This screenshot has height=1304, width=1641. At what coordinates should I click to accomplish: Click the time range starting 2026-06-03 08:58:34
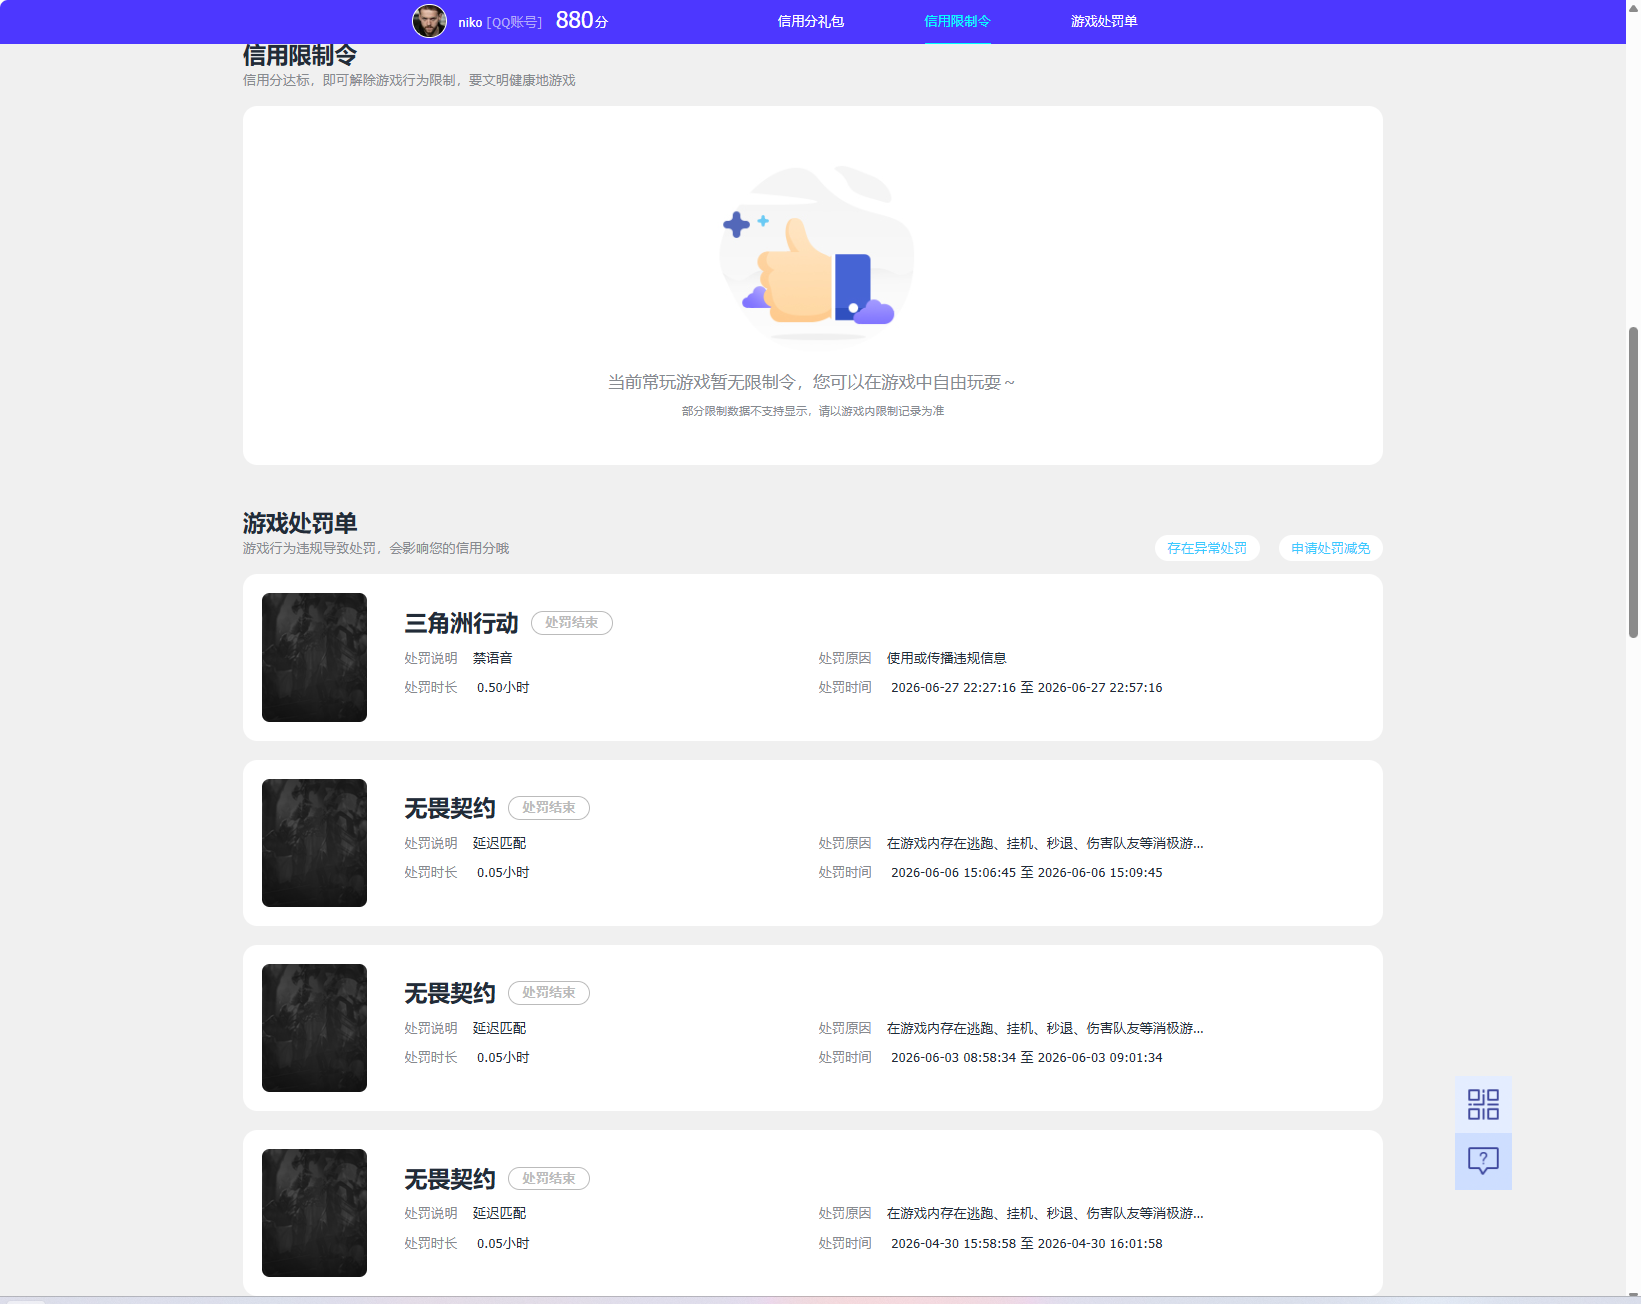(1027, 1058)
